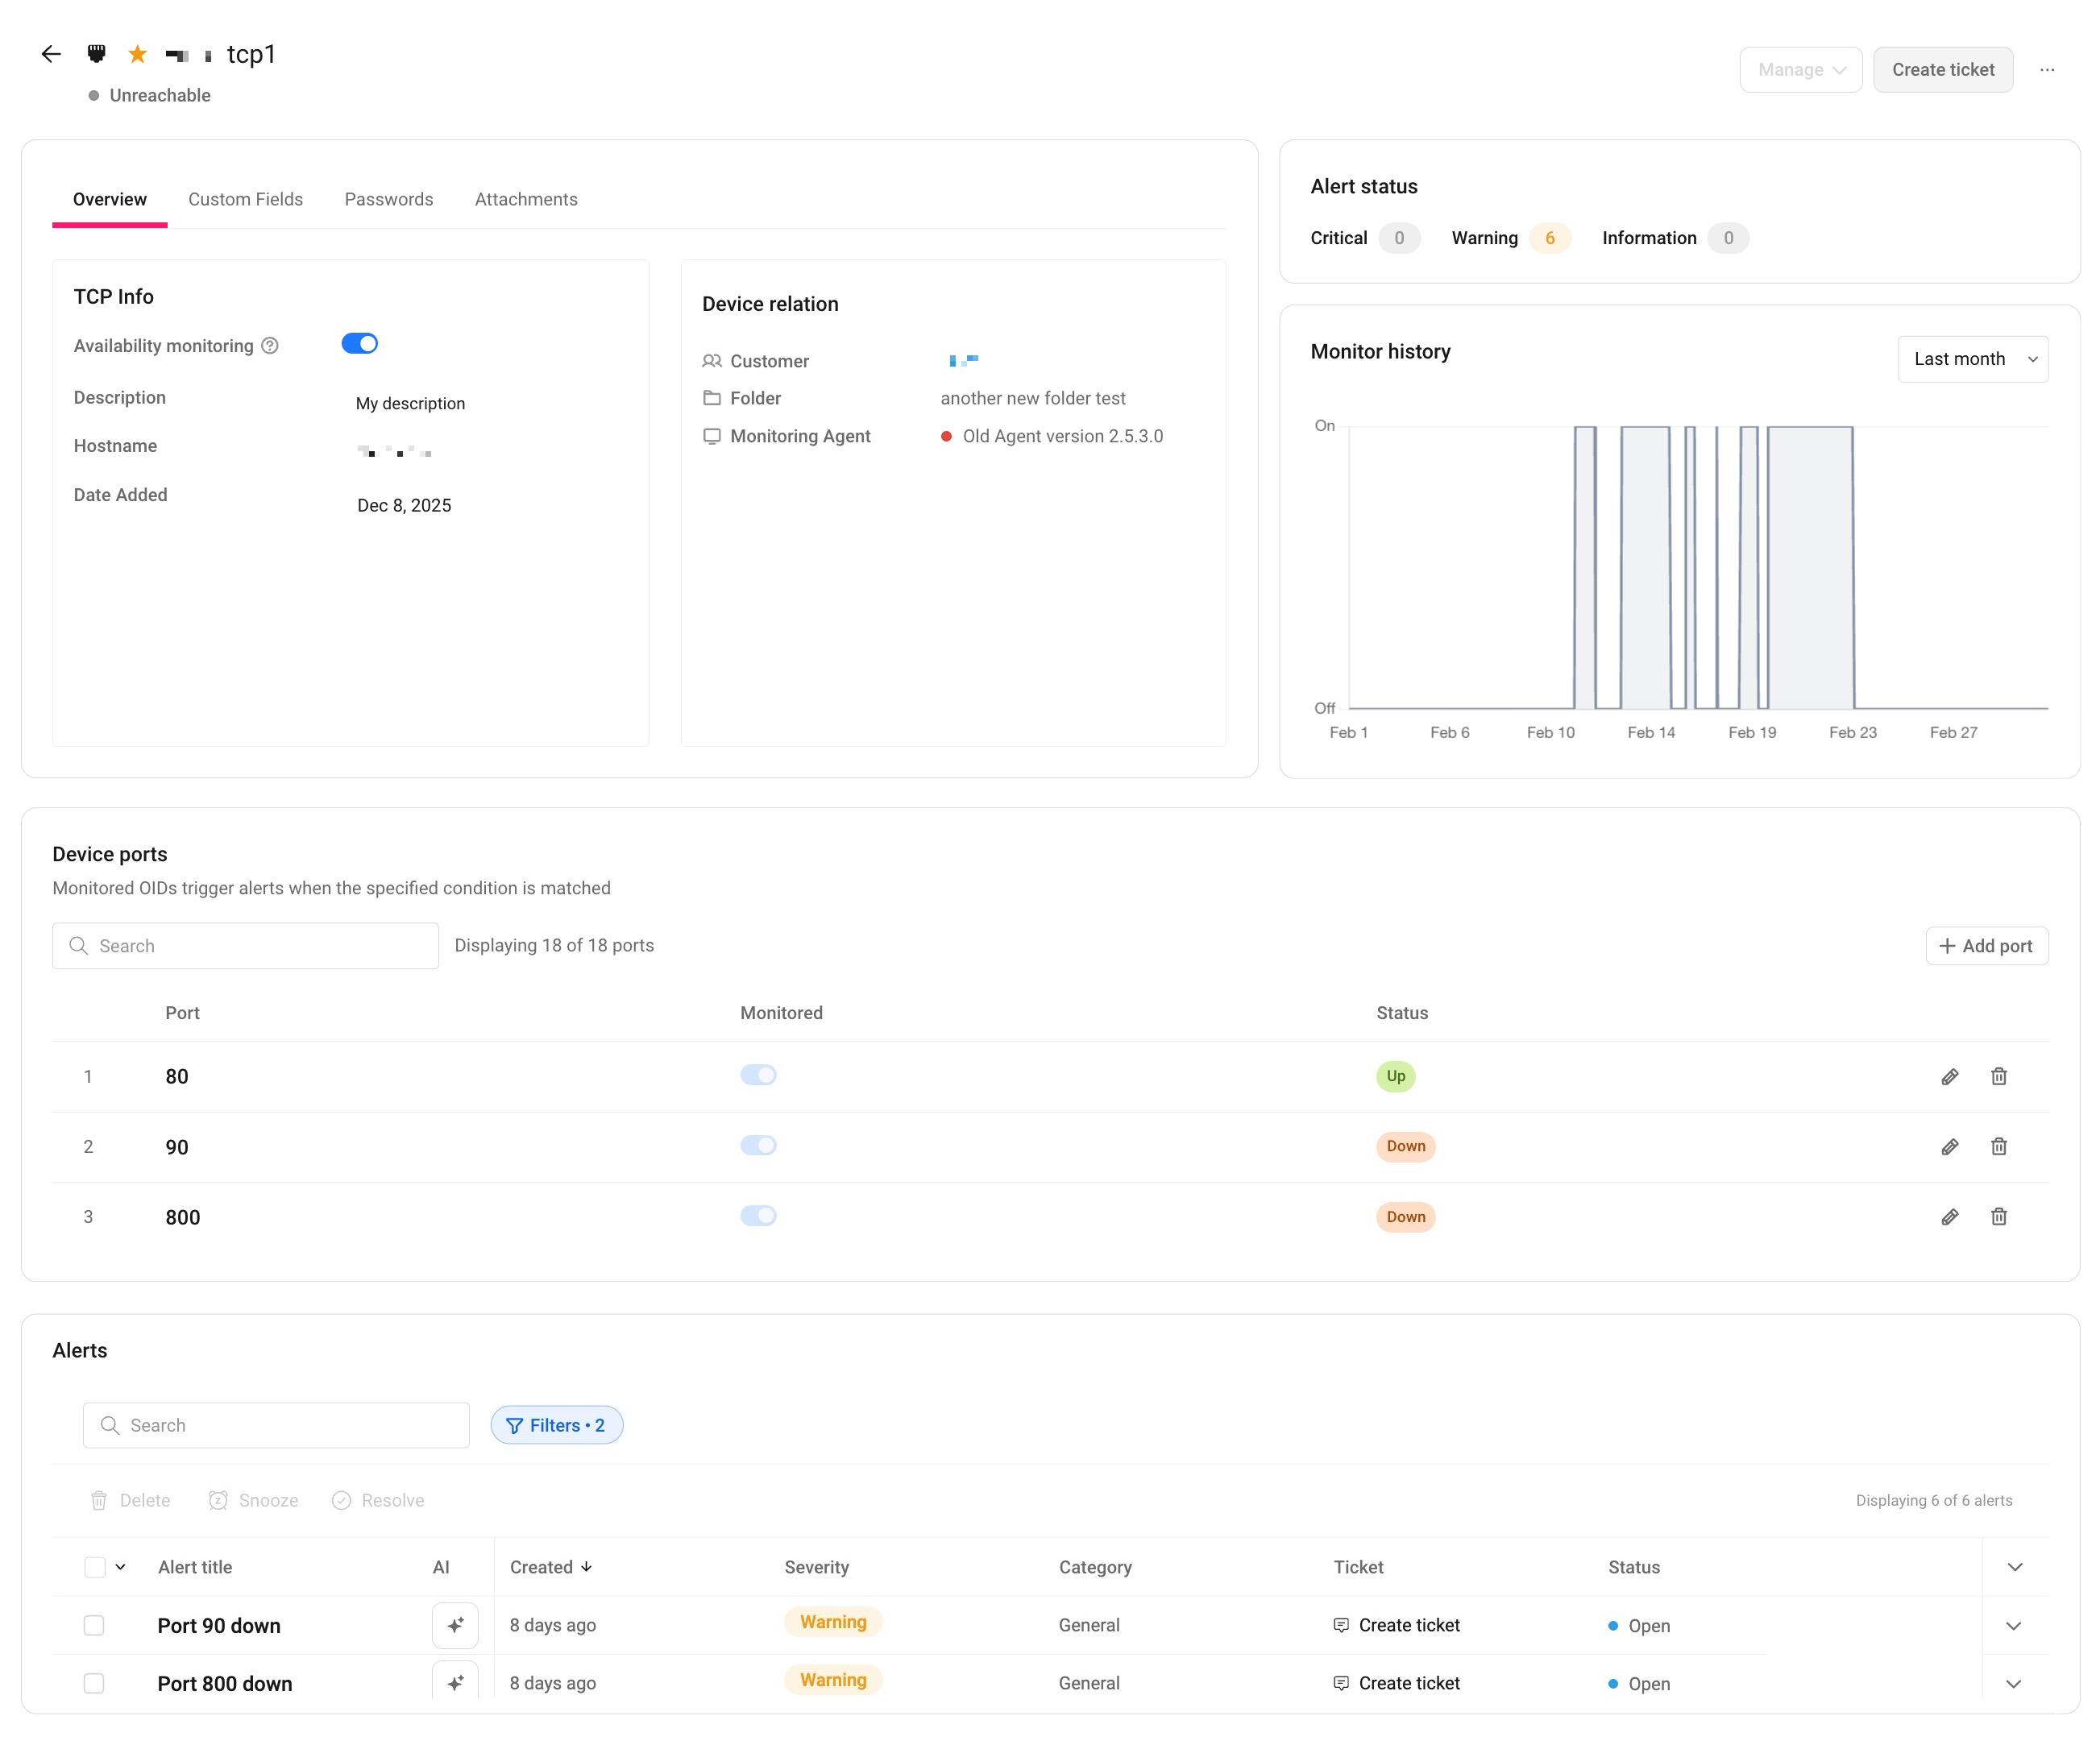Edit port 90 with the pencil icon
Viewport: 2100px width, 1745px height.
[x=1950, y=1147]
